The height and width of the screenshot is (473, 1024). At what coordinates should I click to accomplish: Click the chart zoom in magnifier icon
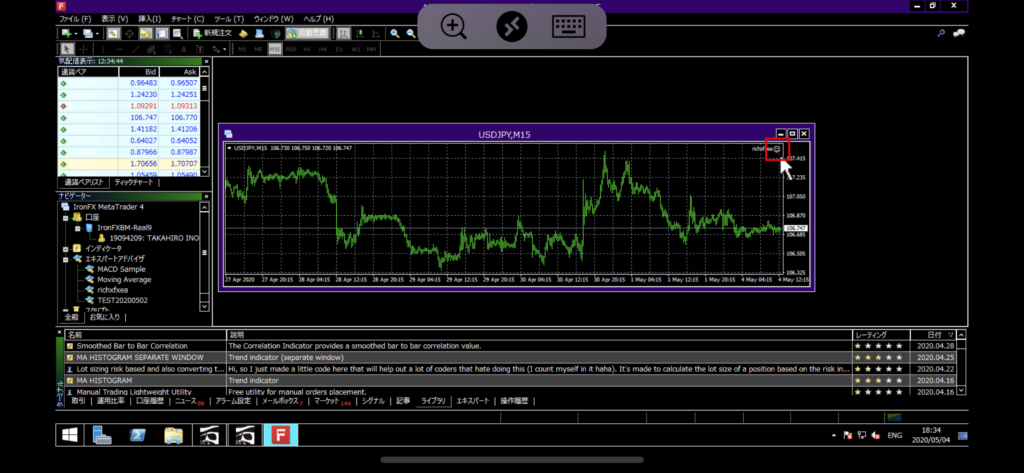[396, 33]
